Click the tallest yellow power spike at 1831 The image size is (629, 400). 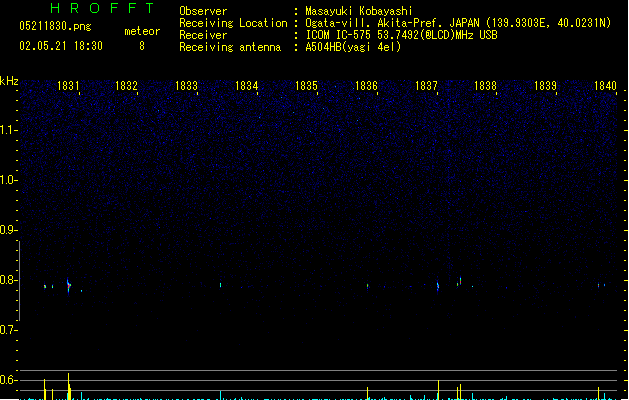(x=69, y=386)
